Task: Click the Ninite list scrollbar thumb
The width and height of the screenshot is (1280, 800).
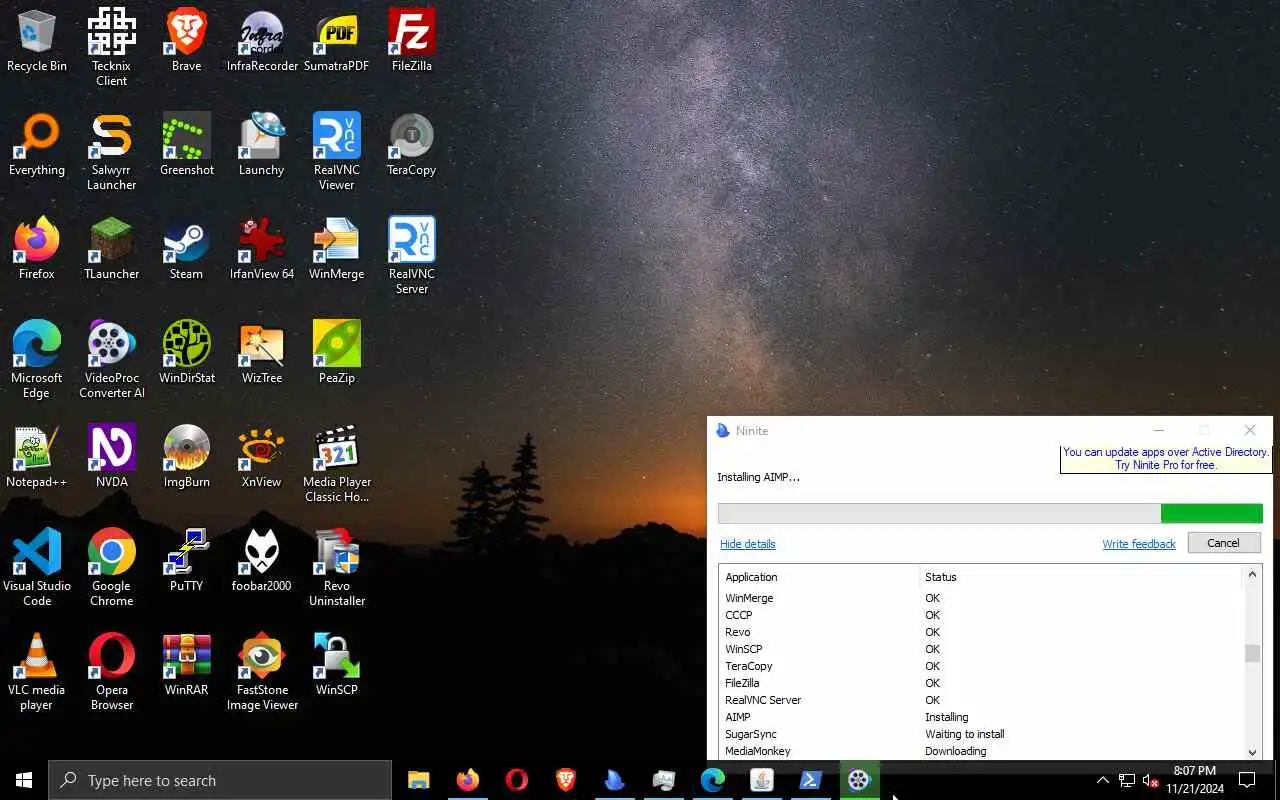Action: point(1252,654)
